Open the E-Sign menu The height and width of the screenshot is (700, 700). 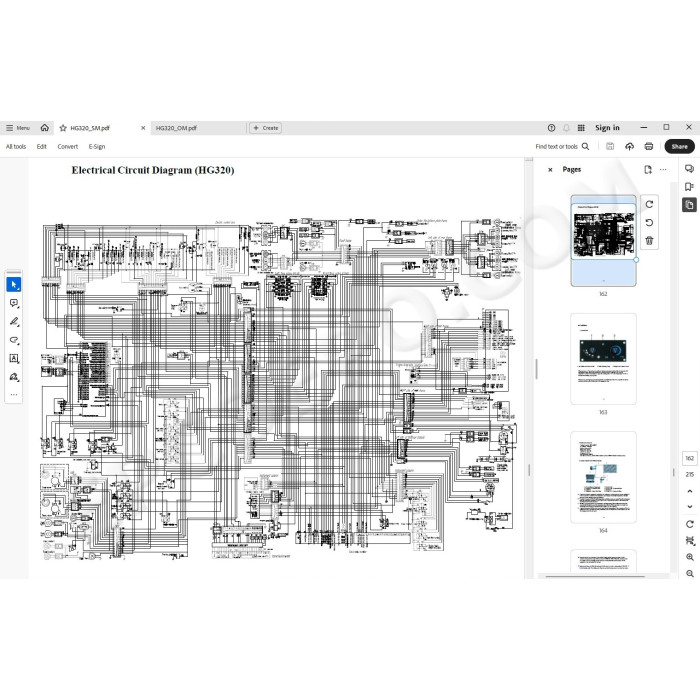pos(96,146)
